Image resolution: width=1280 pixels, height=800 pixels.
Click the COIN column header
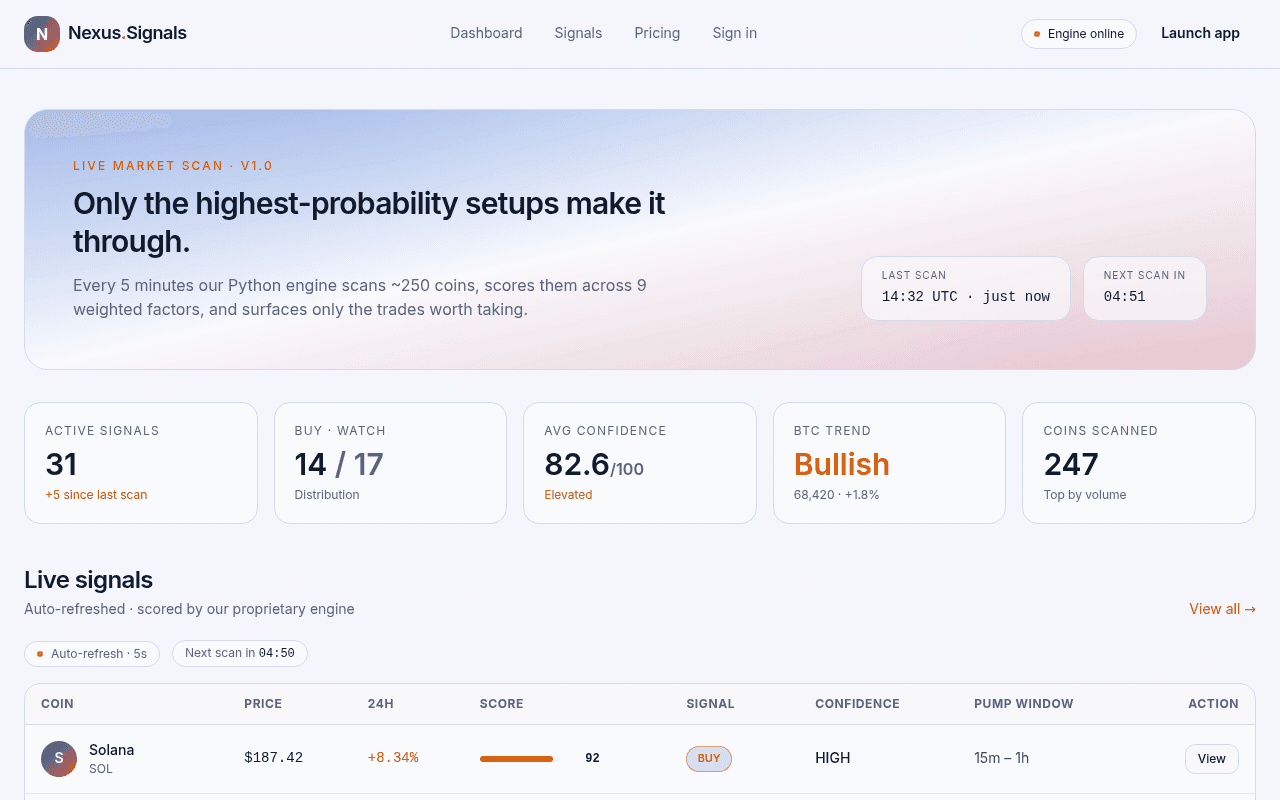pyautogui.click(x=57, y=704)
